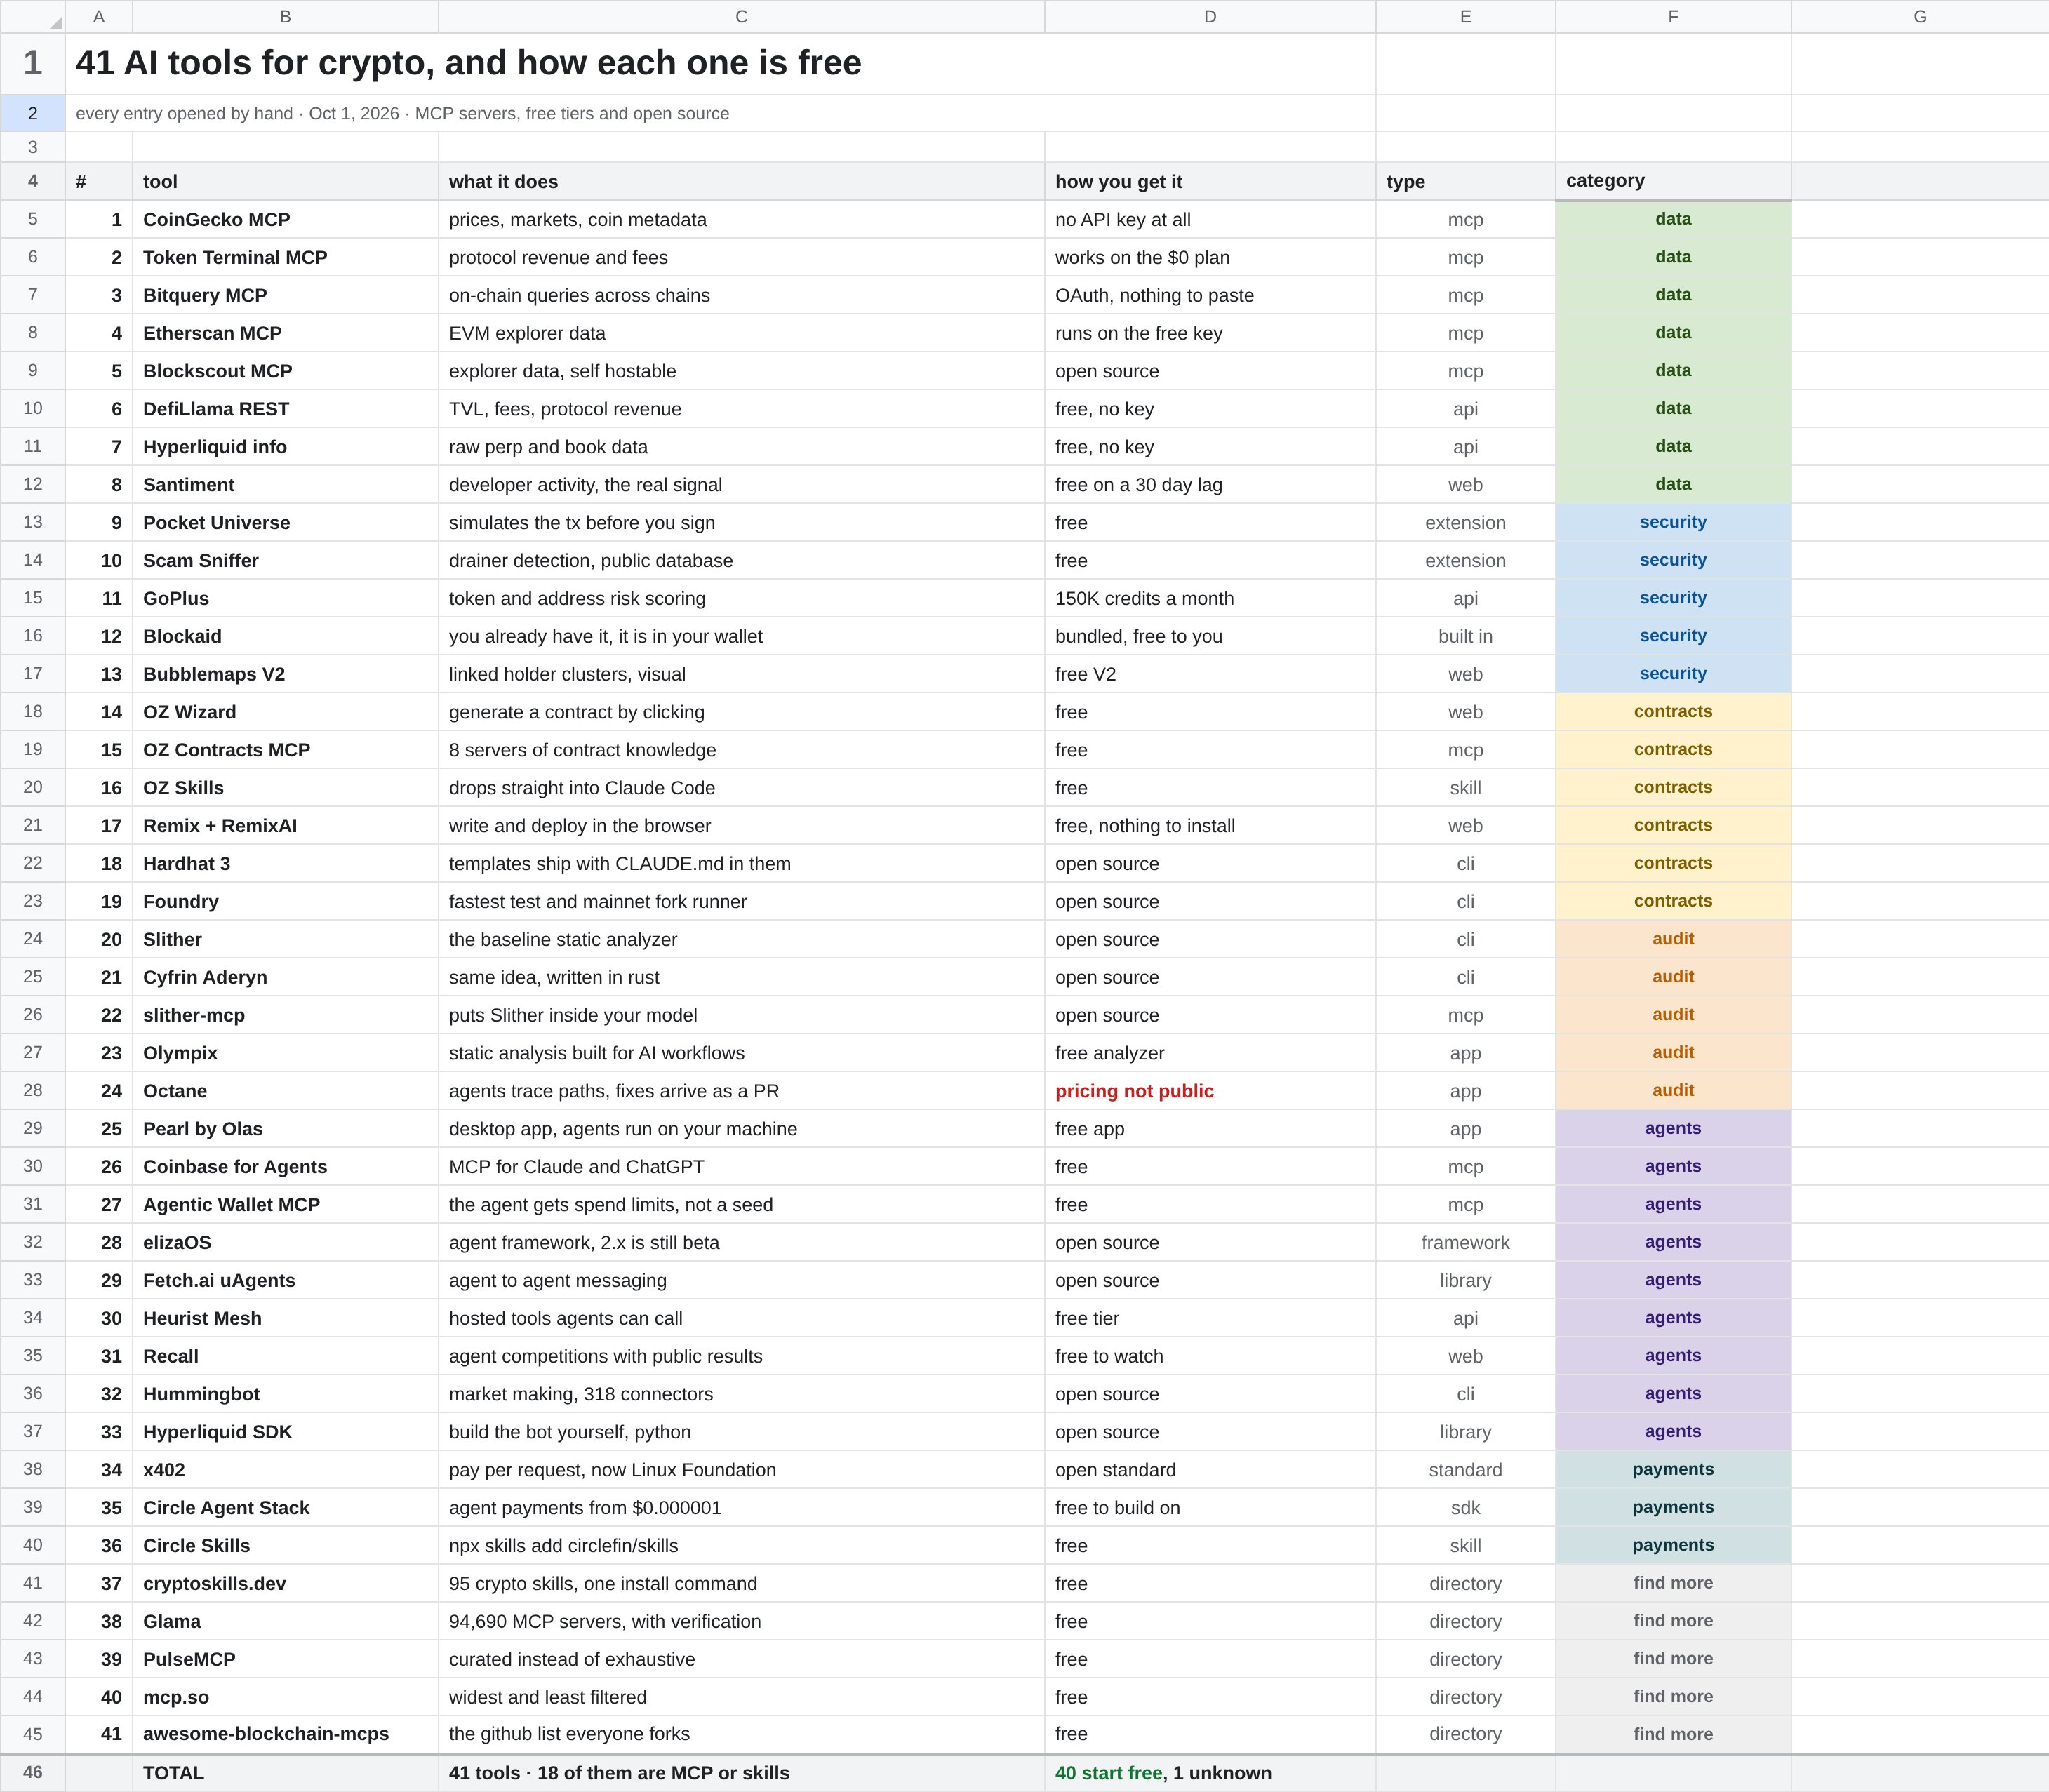
Task: Select the TOTAL cell in row 46
Action: pyautogui.click(x=285, y=1772)
